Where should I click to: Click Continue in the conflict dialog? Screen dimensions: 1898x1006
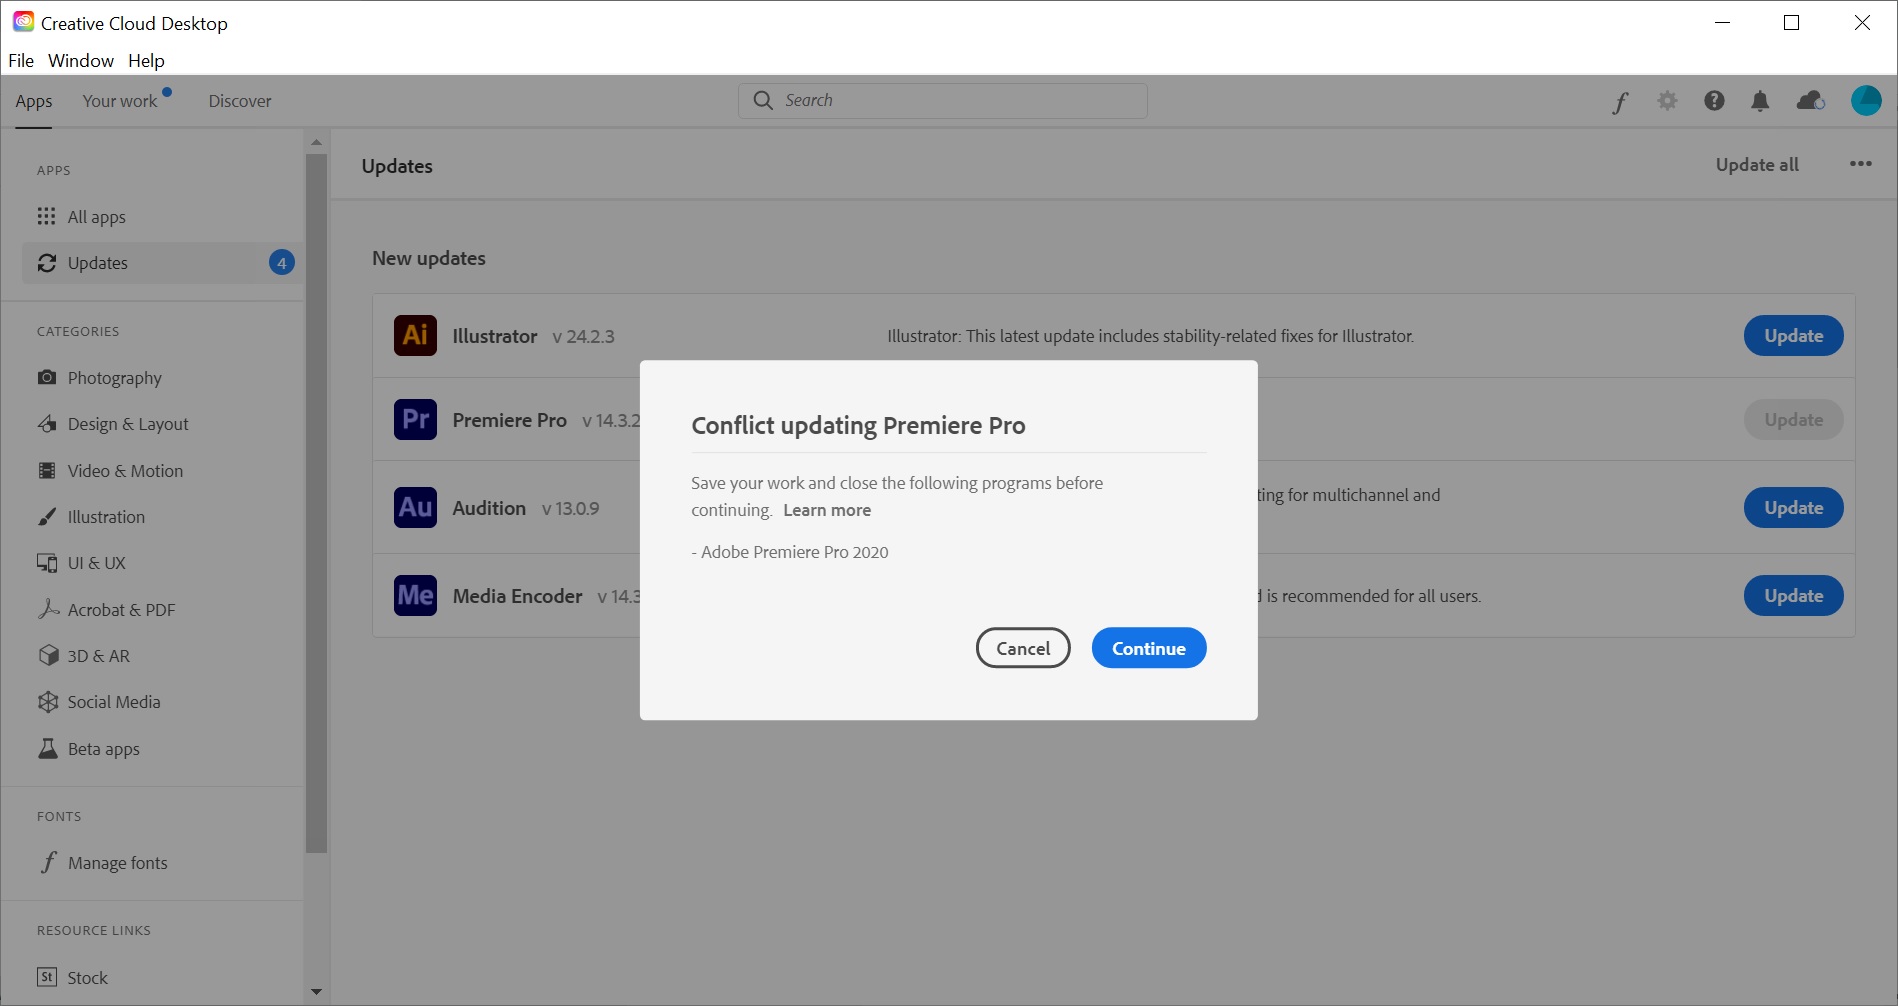1149,648
